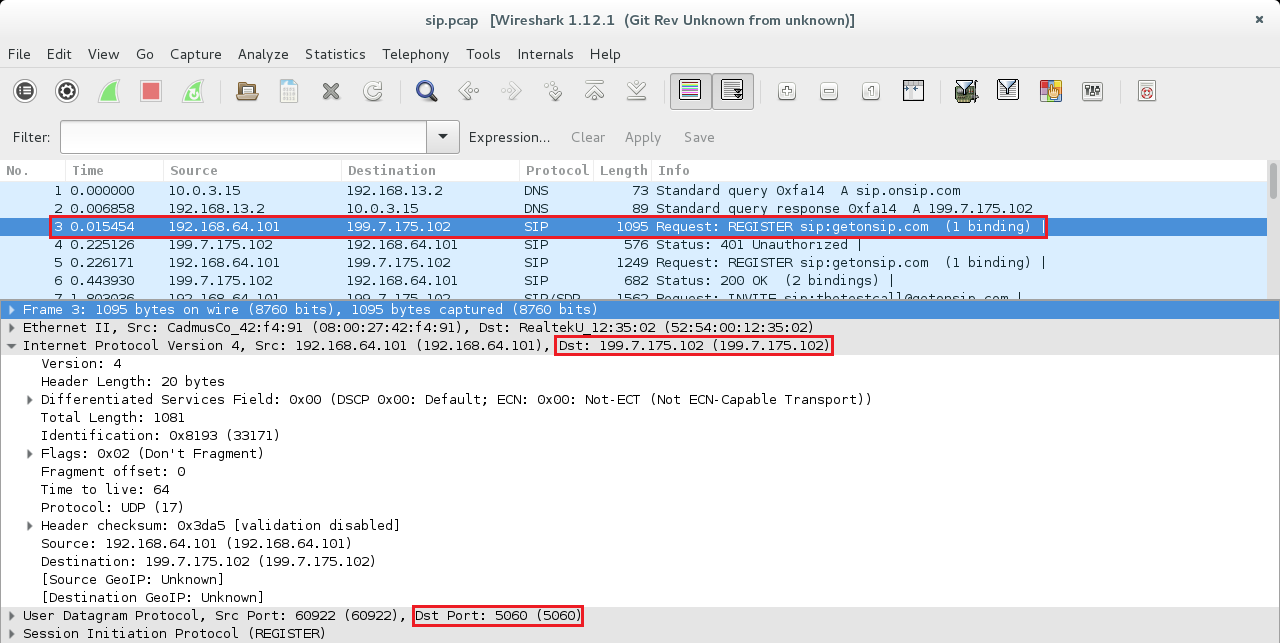
Task: Click the Apply filter button
Action: pos(643,137)
